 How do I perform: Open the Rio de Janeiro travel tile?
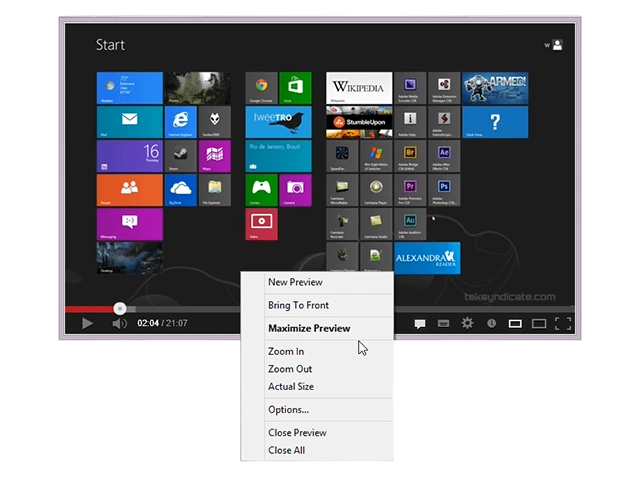278,156
